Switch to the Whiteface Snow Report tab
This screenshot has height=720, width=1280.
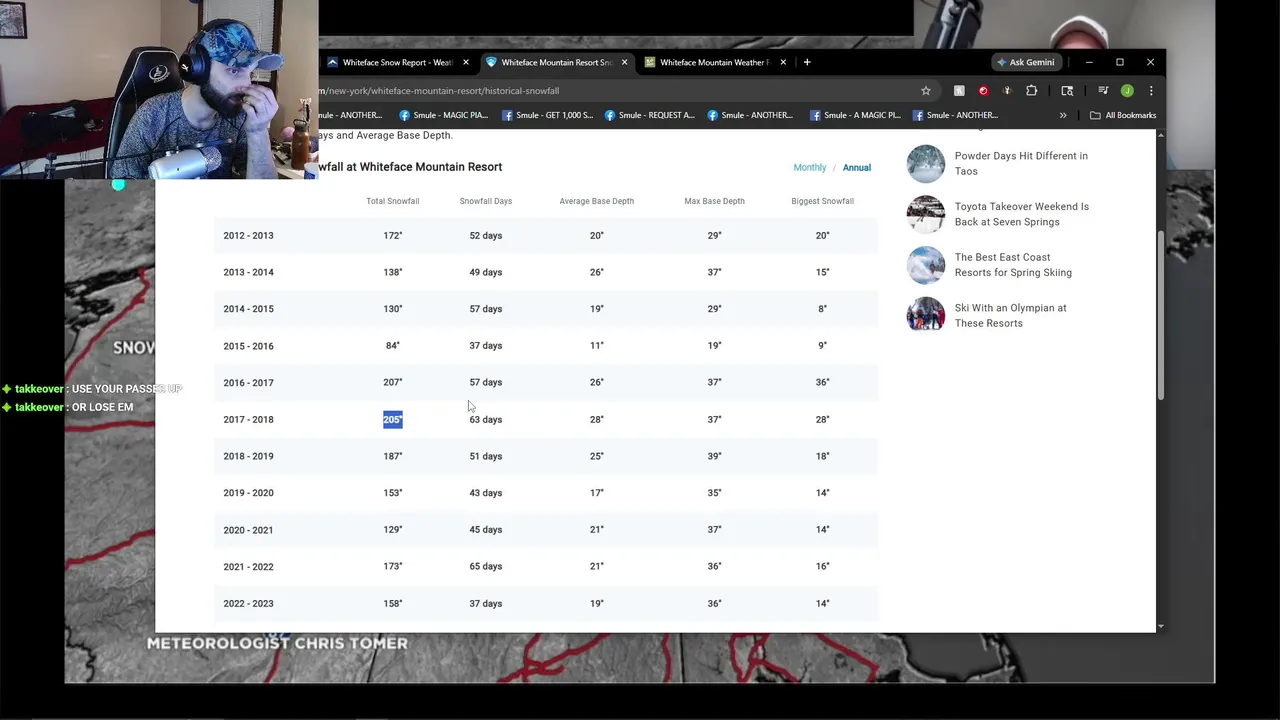coord(397,62)
